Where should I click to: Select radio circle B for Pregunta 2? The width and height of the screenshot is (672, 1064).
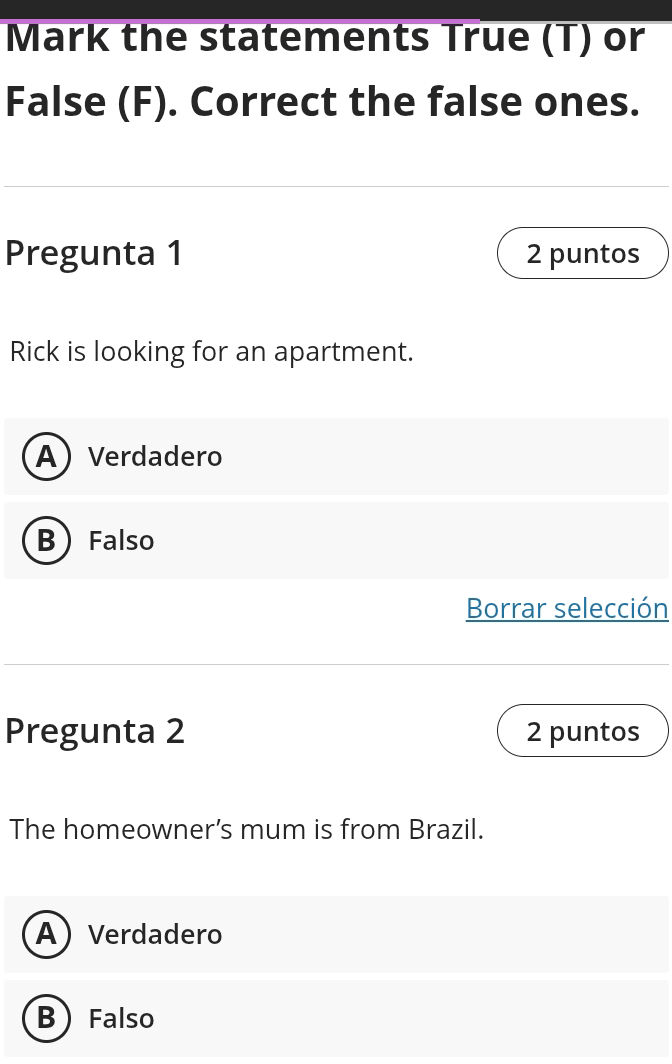[46, 1019]
